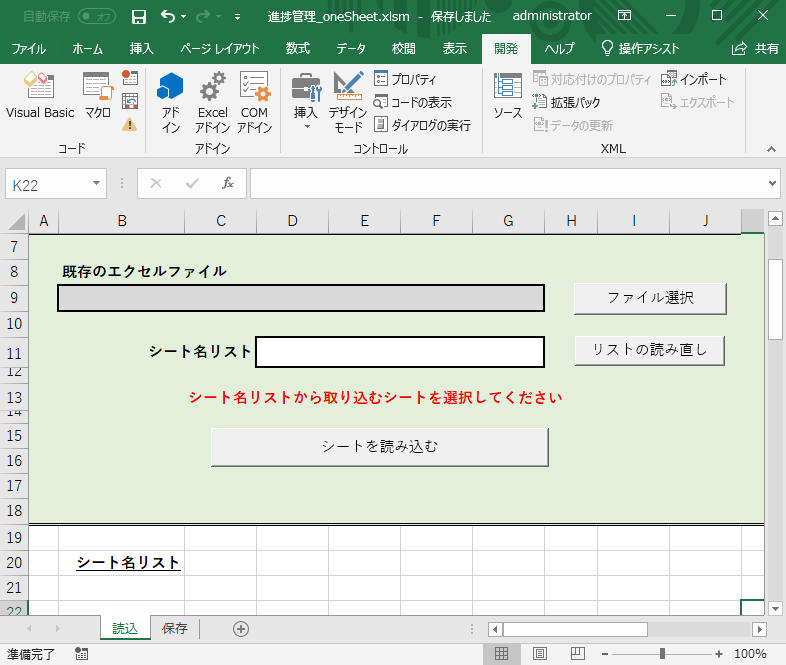
Task: Open the Undo history dropdown arrow
Action: pyautogui.click(x=183, y=17)
